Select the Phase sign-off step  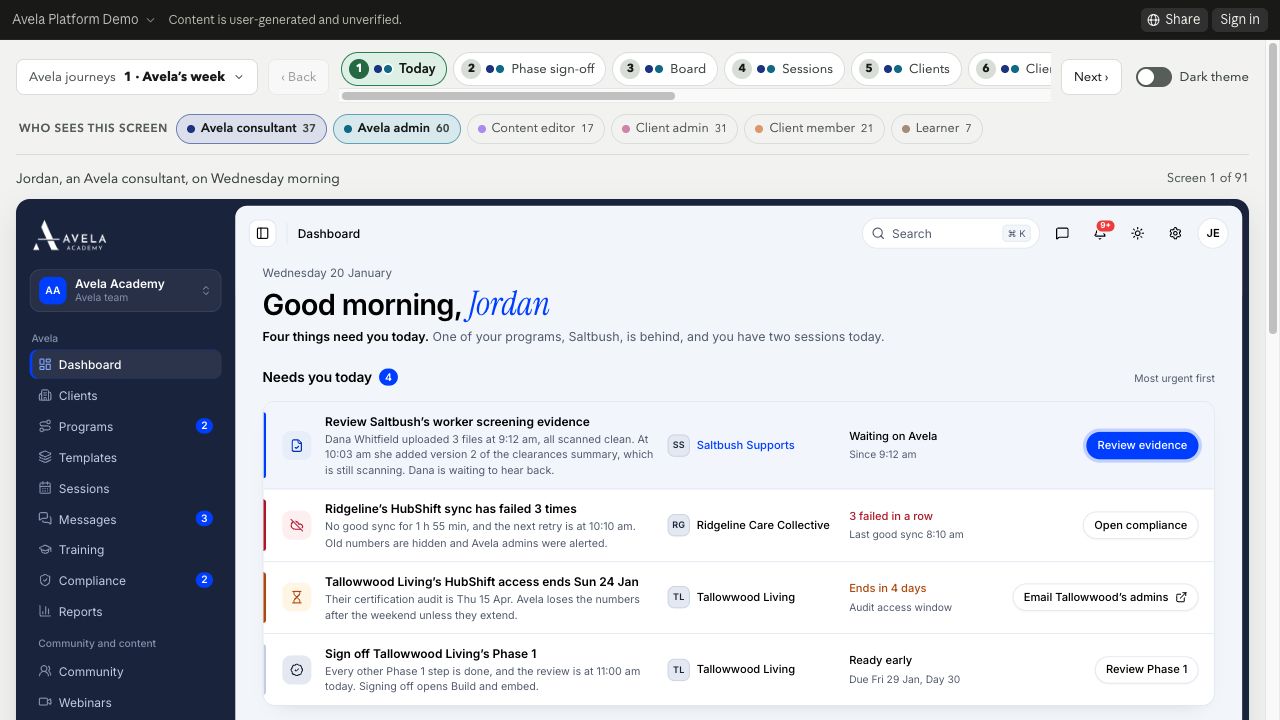tap(530, 69)
